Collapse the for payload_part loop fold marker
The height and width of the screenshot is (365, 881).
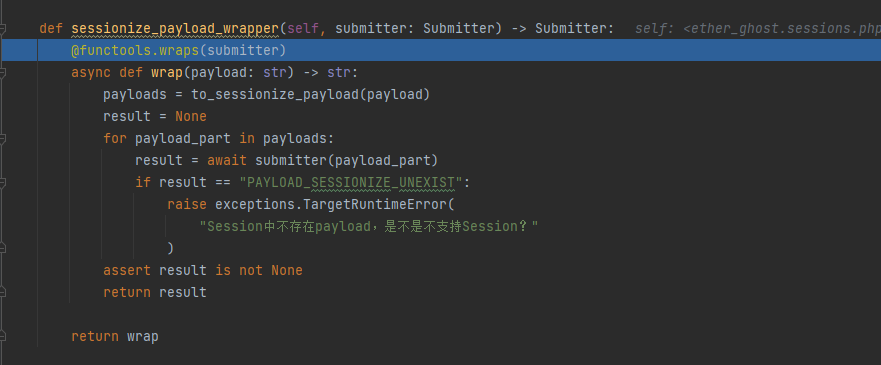point(3,138)
